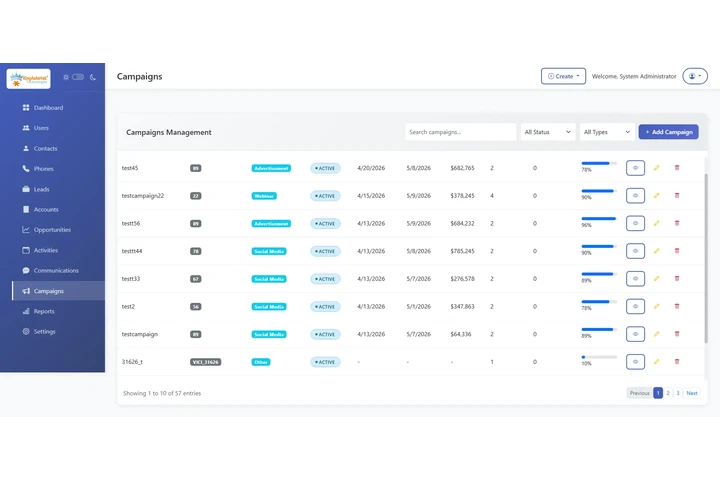Open Opportunities in the sidebar

click(52, 230)
